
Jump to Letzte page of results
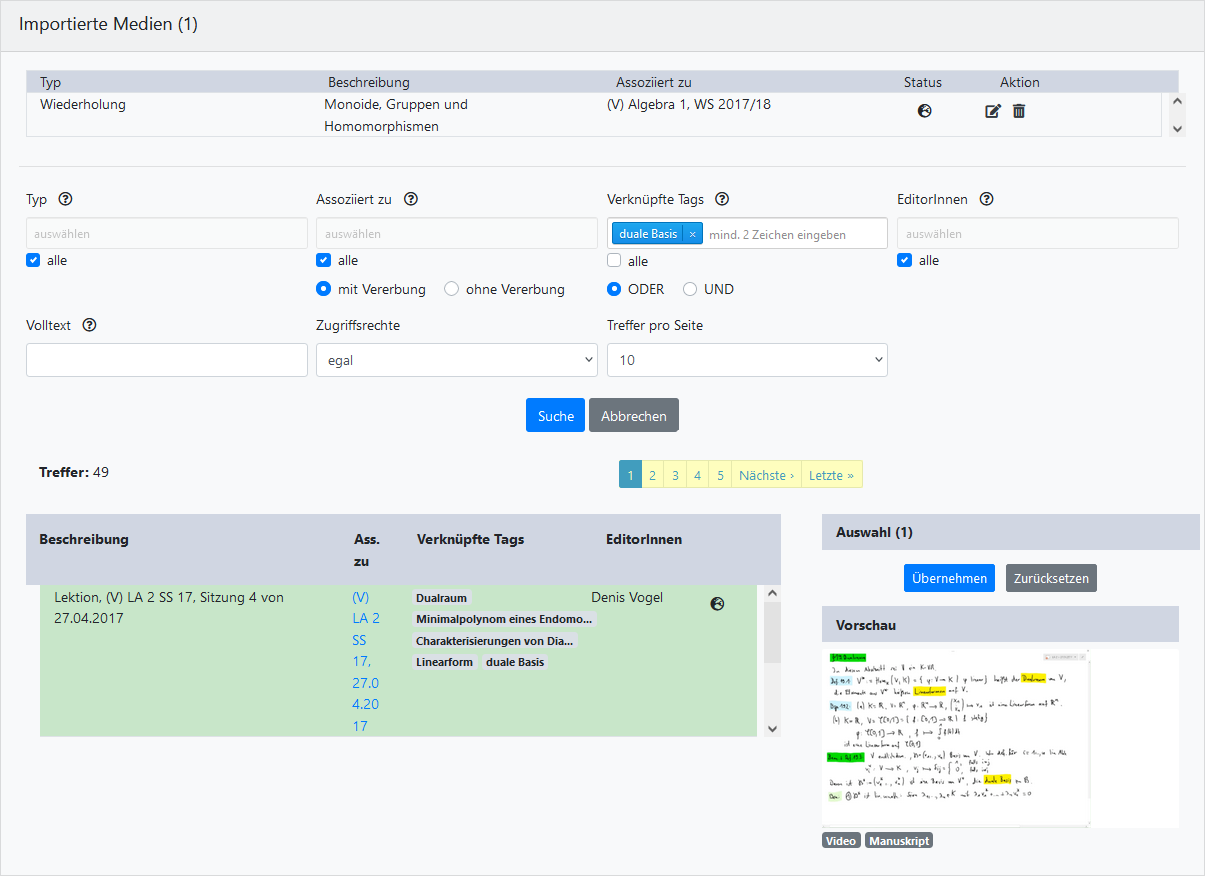point(830,475)
